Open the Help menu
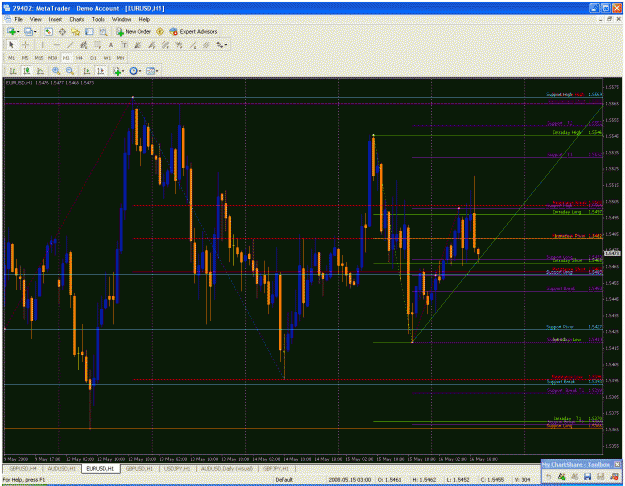The height and width of the screenshot is (486, 625). pyautogui.click(x=144, y=19)
